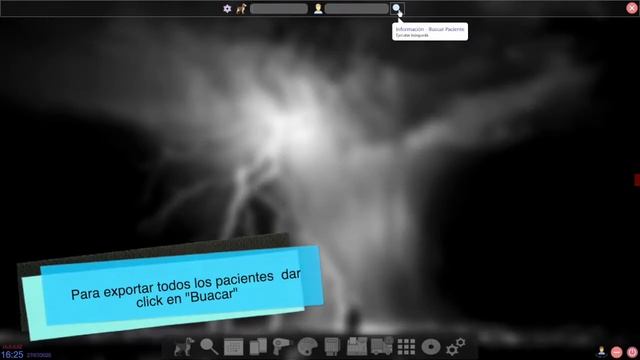Screen dimensions: 640x360
Task: Click the star-shaped gear icon in top bar
Action: [227, 9]
